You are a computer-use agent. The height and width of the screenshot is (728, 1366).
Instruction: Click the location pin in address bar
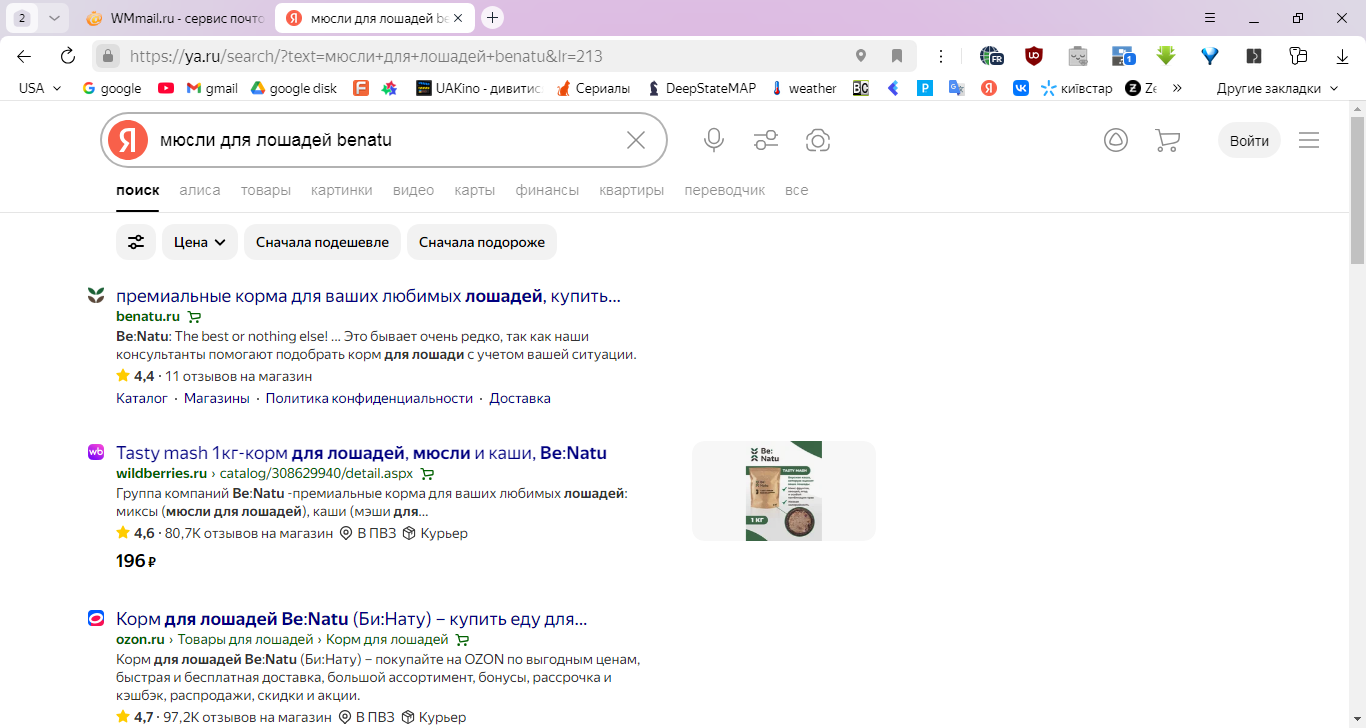point(861,56)
